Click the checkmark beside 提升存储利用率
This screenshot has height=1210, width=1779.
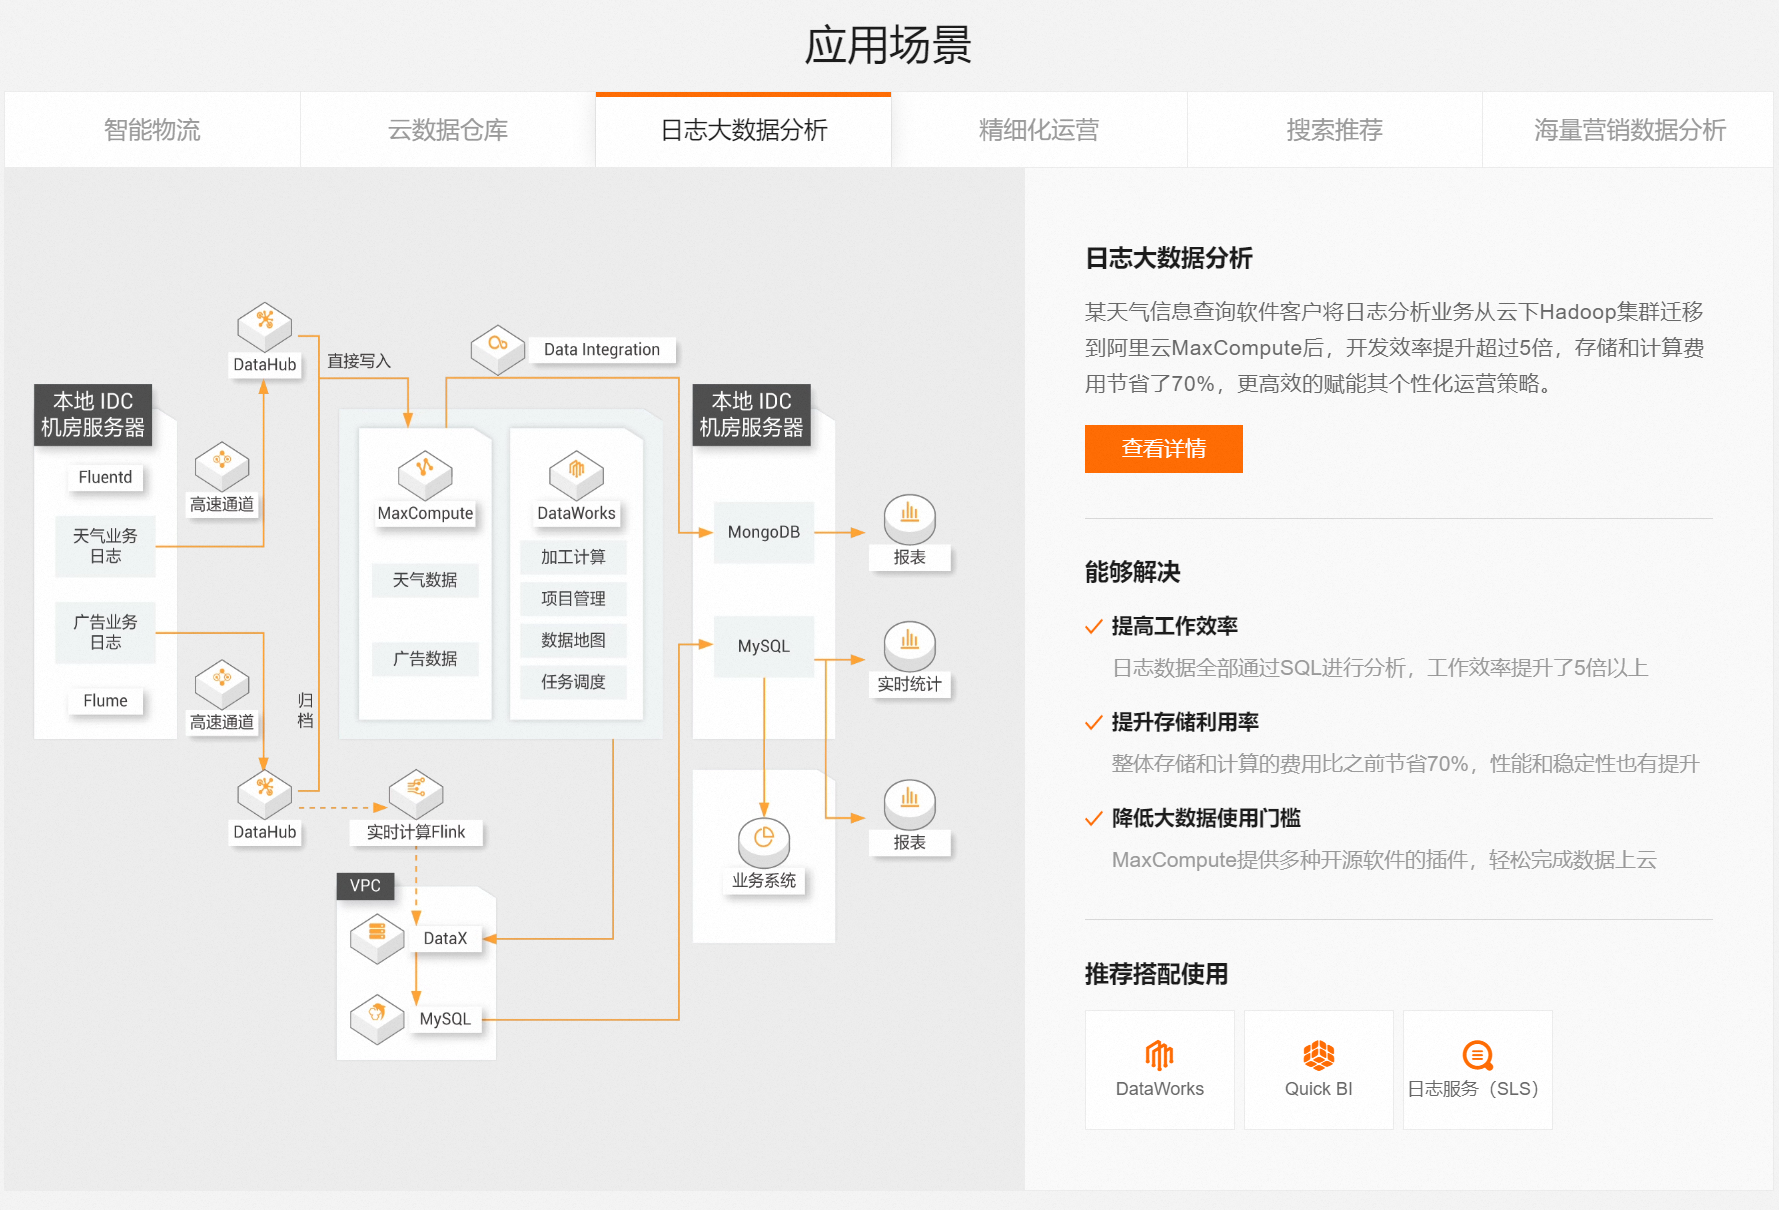point(1094,723)
